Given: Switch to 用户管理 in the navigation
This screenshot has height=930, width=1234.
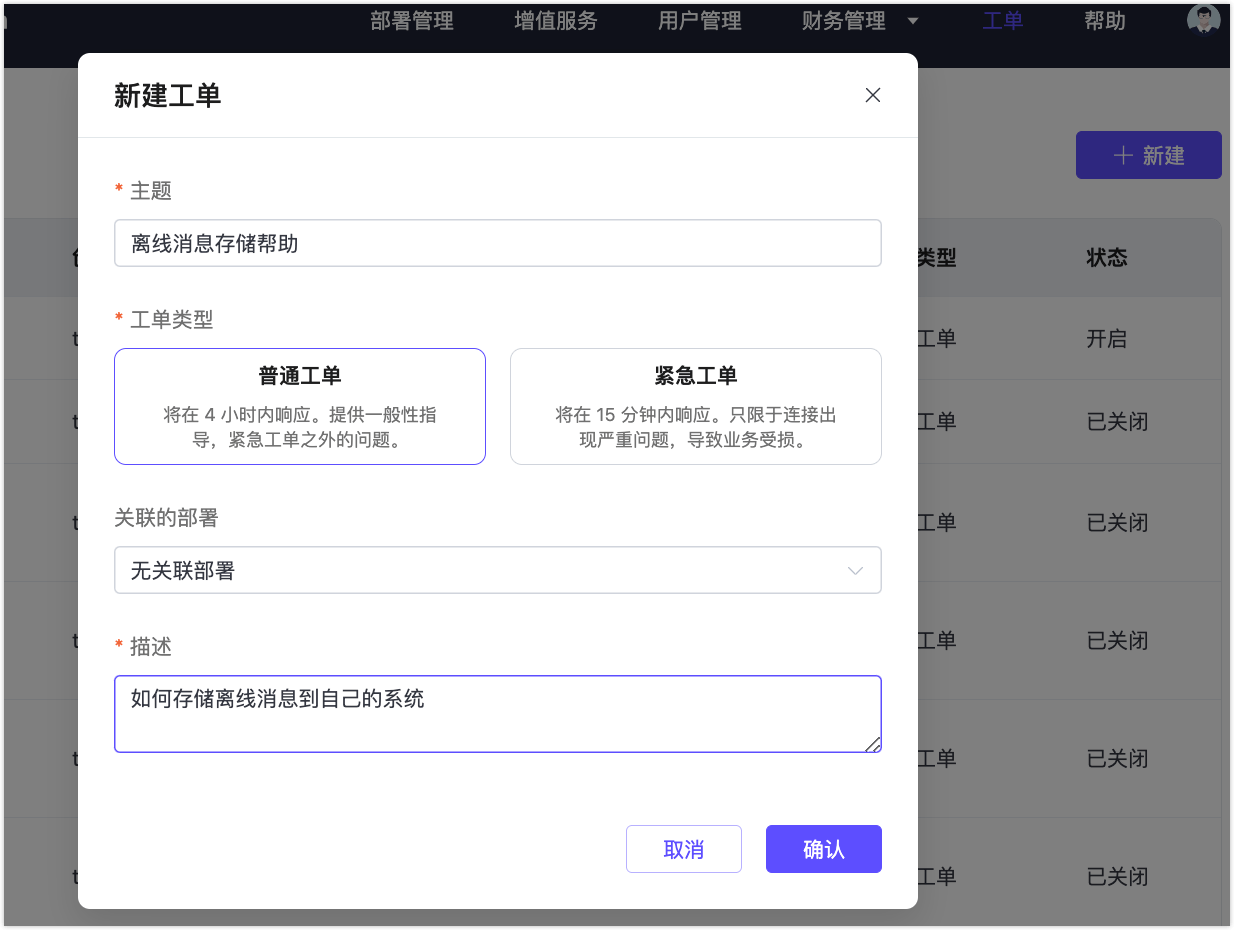Looking at the screenshot, I should [700, 21].
